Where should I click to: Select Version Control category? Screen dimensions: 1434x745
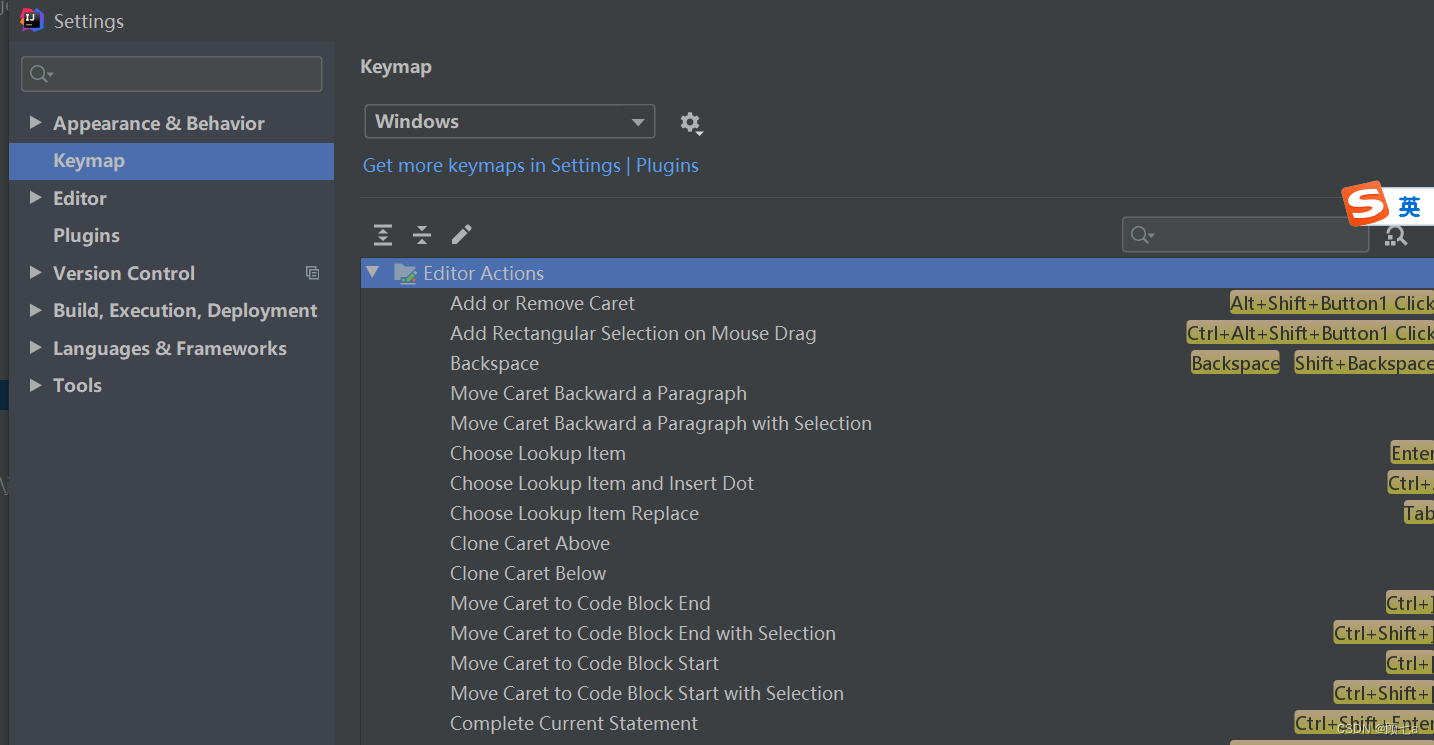tap(124, 273)
